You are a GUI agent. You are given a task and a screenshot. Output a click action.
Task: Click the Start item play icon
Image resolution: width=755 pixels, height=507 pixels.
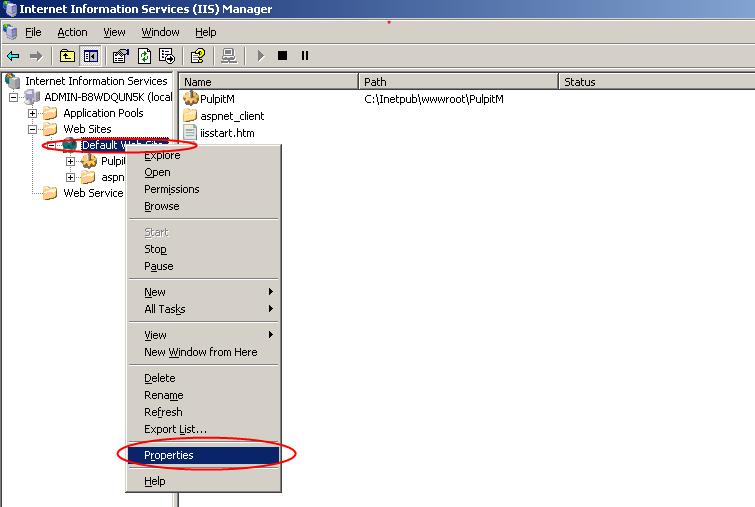(x=260, y=56)
